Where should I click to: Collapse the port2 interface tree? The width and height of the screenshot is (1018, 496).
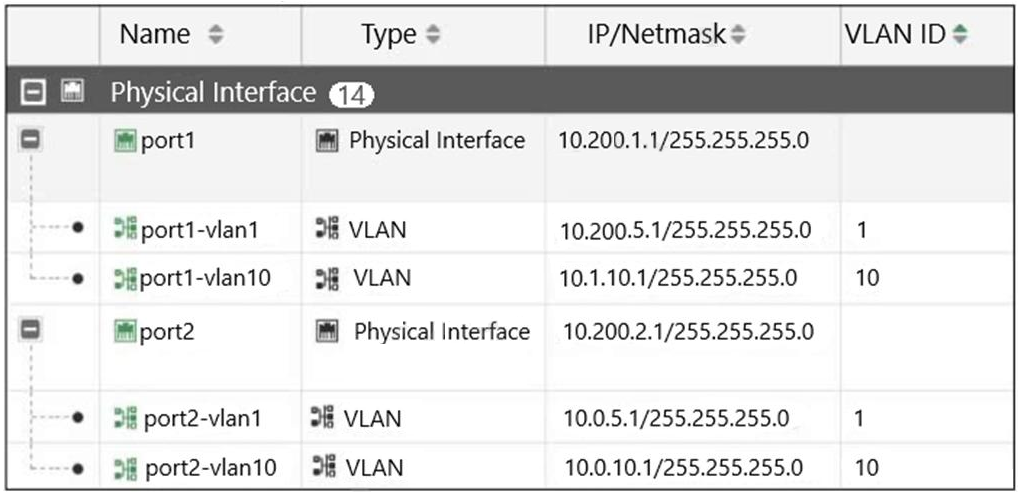point(29,331)
